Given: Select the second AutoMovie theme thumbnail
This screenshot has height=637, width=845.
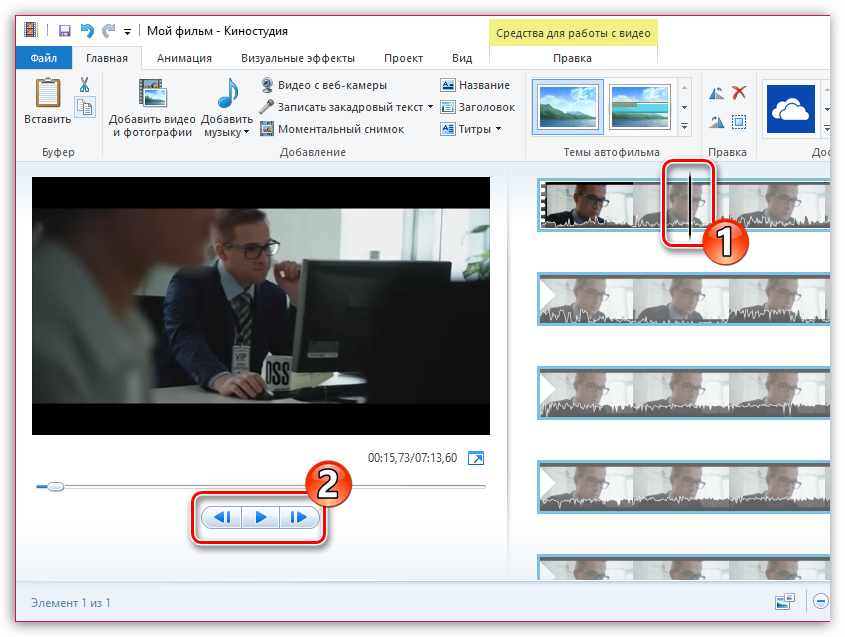Looking at the screenshot, I should [x=640, y=106].
